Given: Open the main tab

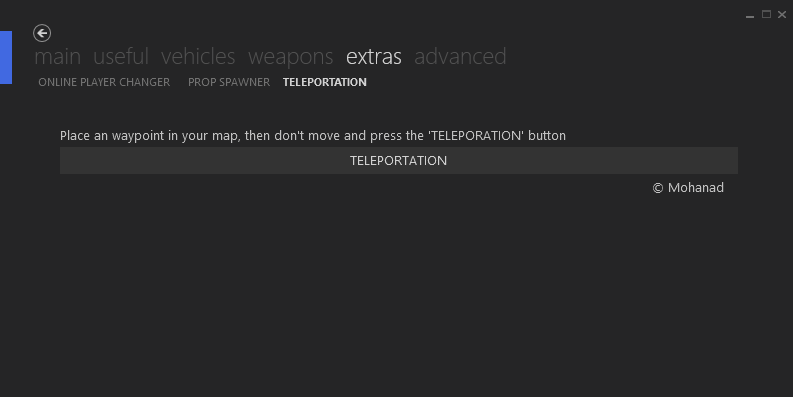Looking at the screenshot, I should pyautogui.click(x=58, y=57).
